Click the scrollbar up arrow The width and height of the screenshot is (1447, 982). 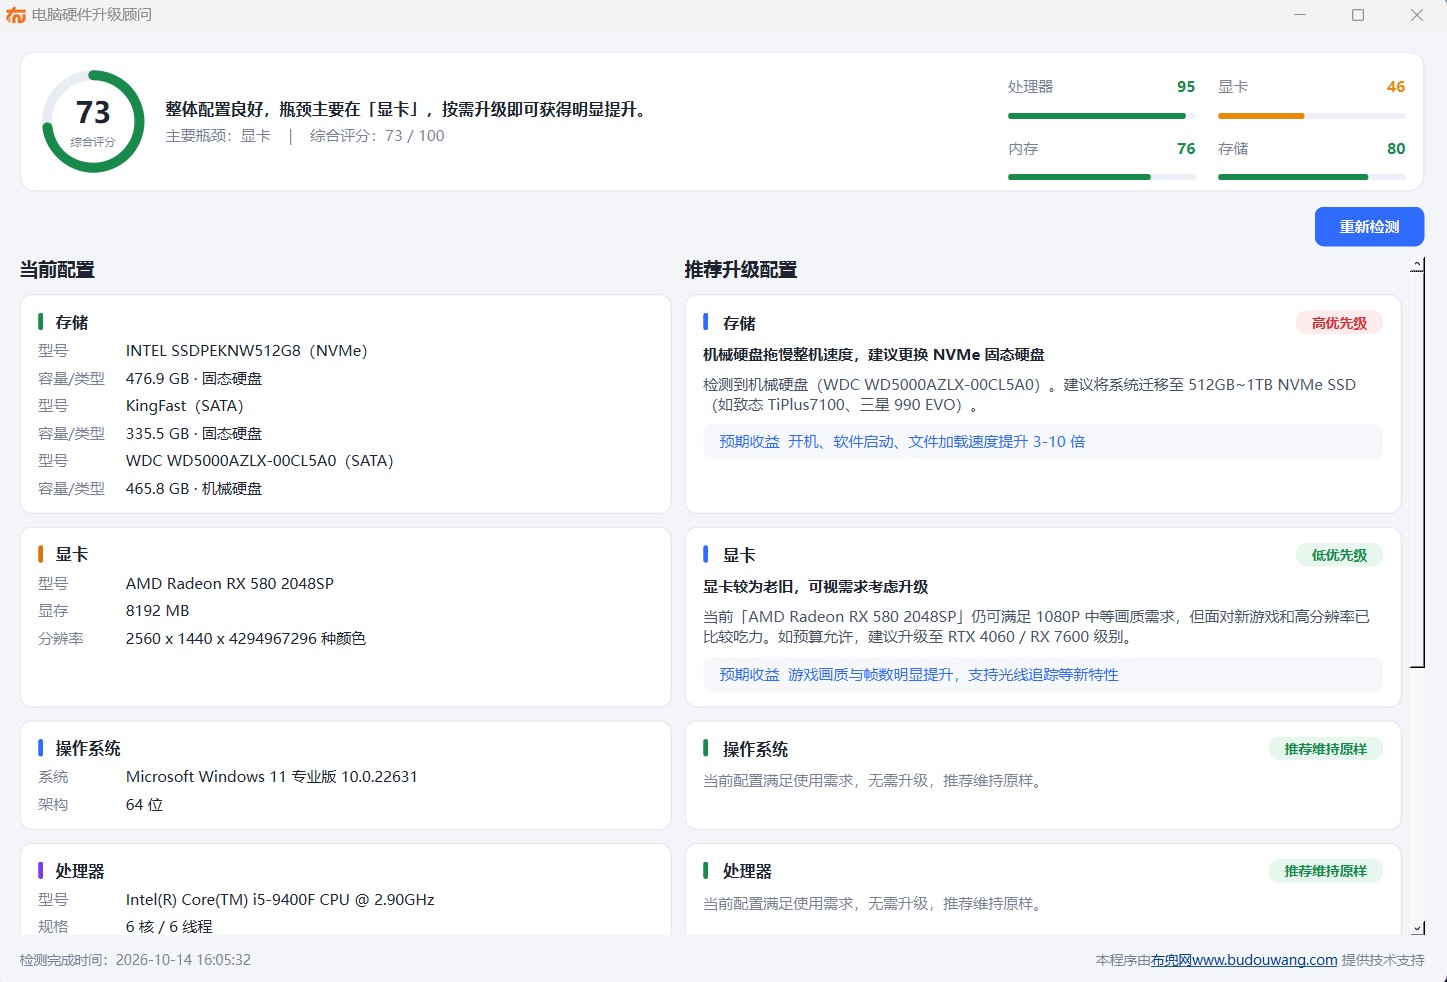tap(1417, 265)
